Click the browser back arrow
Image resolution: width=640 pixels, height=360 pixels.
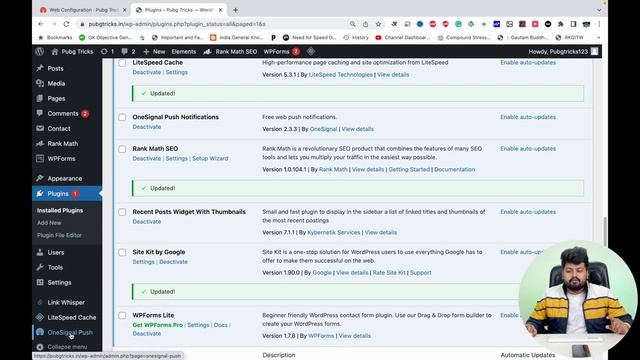click(41, 24)
